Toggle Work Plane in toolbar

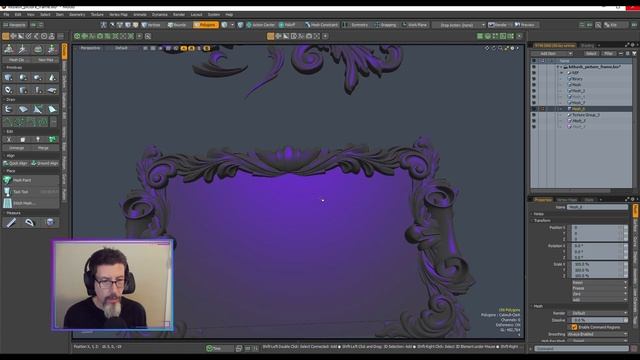415,25
